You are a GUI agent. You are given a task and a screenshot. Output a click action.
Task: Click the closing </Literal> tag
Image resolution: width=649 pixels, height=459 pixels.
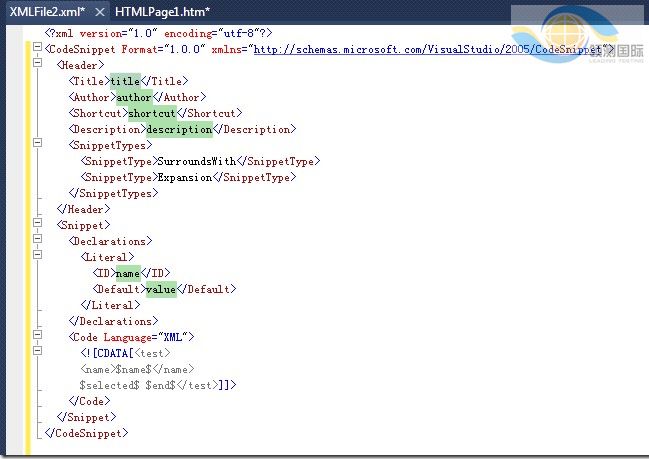tap(111, 305)
